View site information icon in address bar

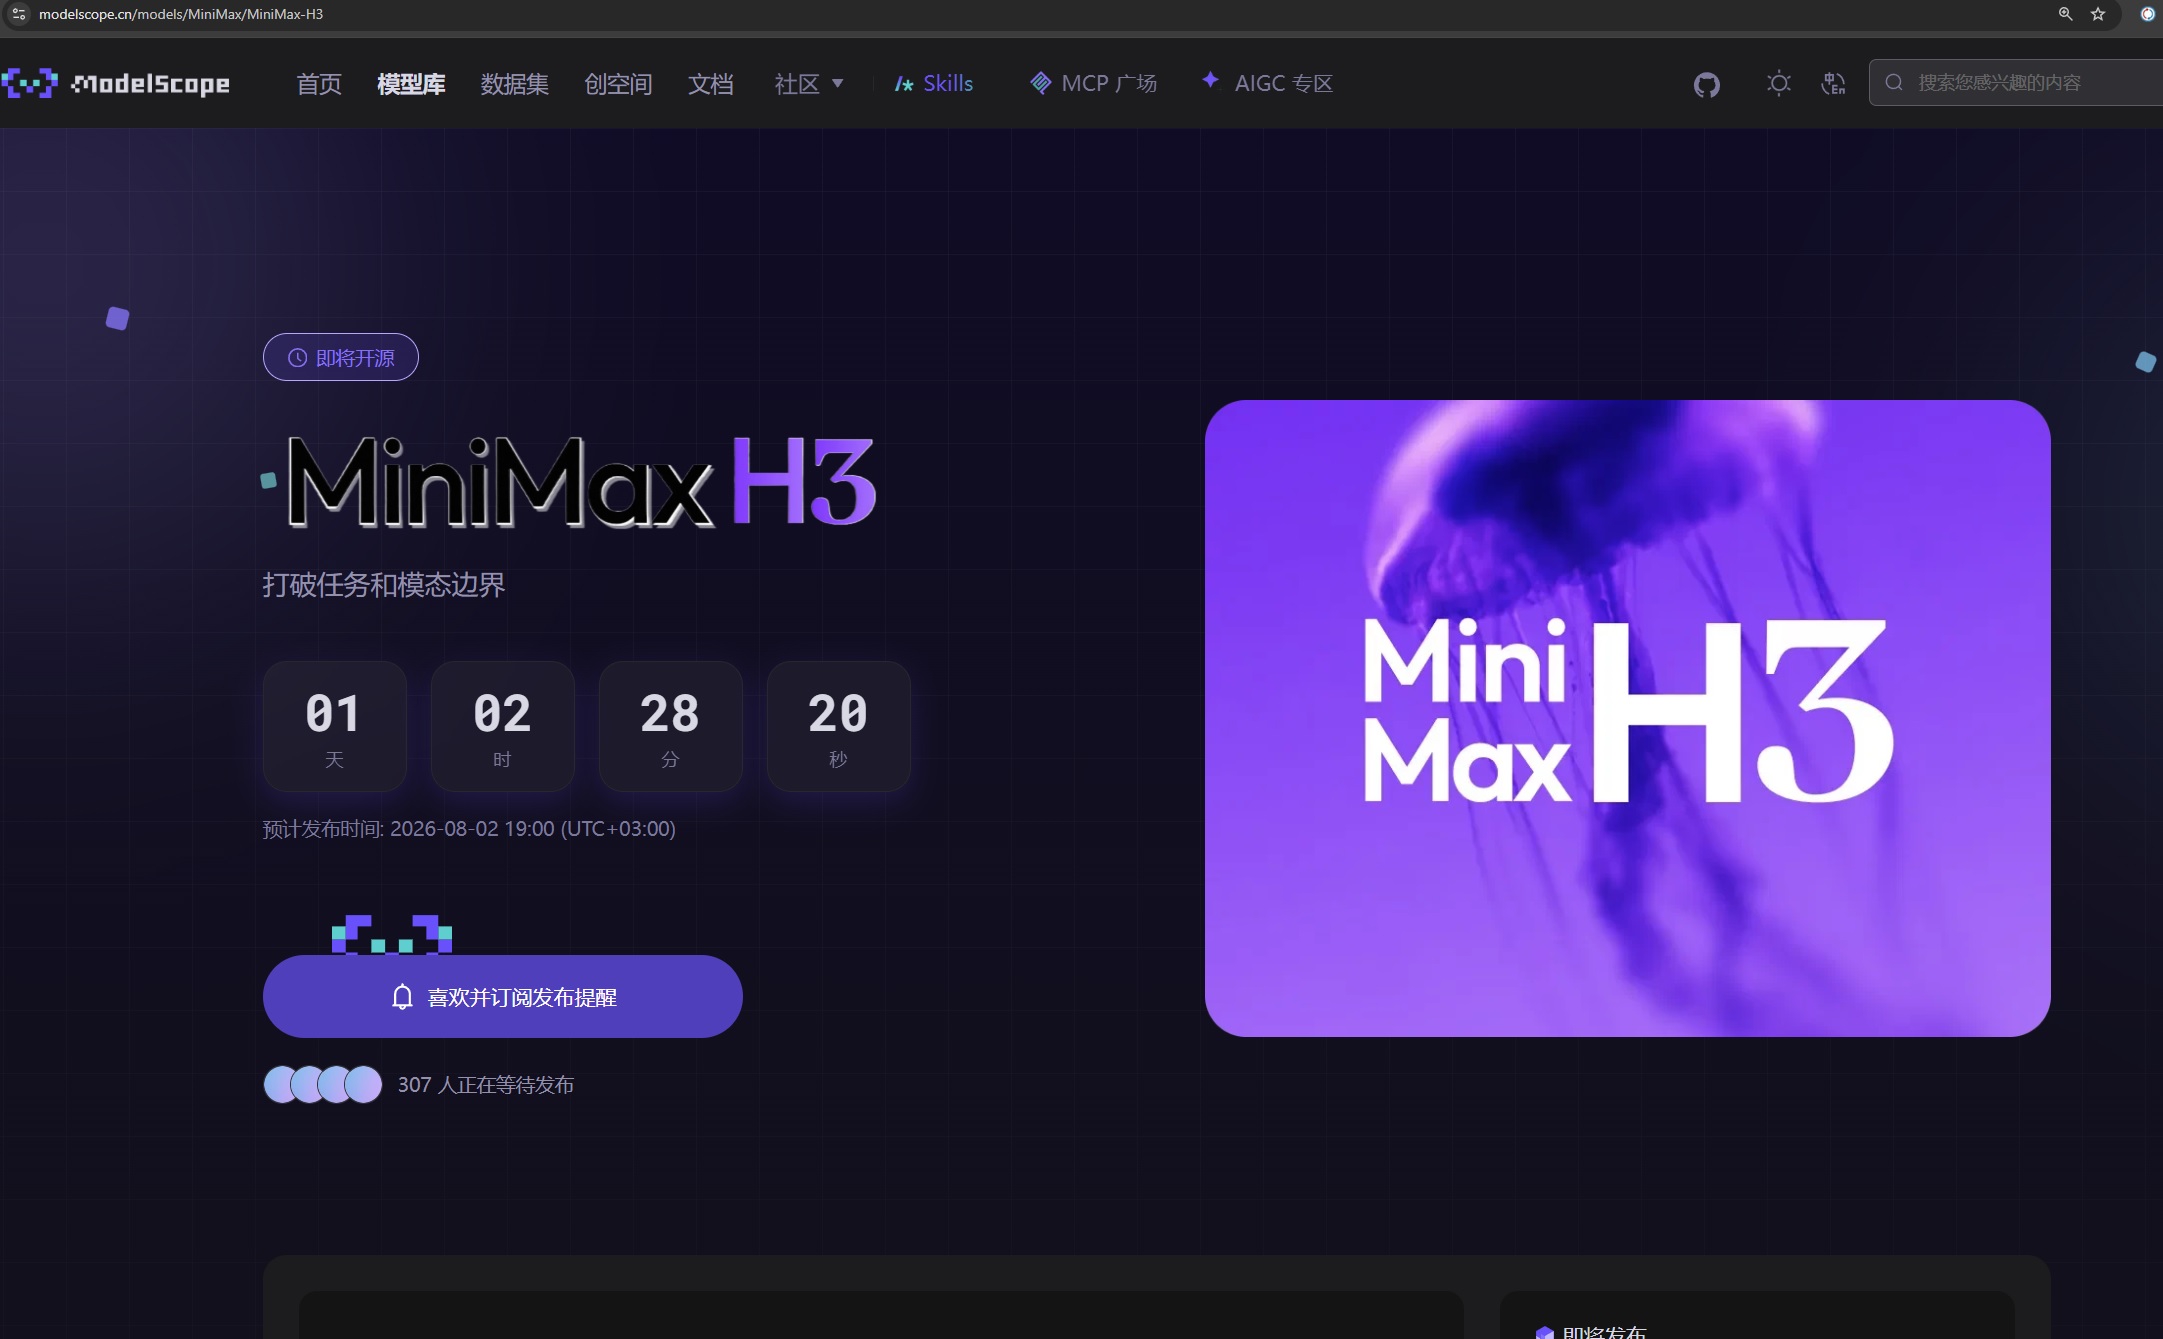pos(19,14)
